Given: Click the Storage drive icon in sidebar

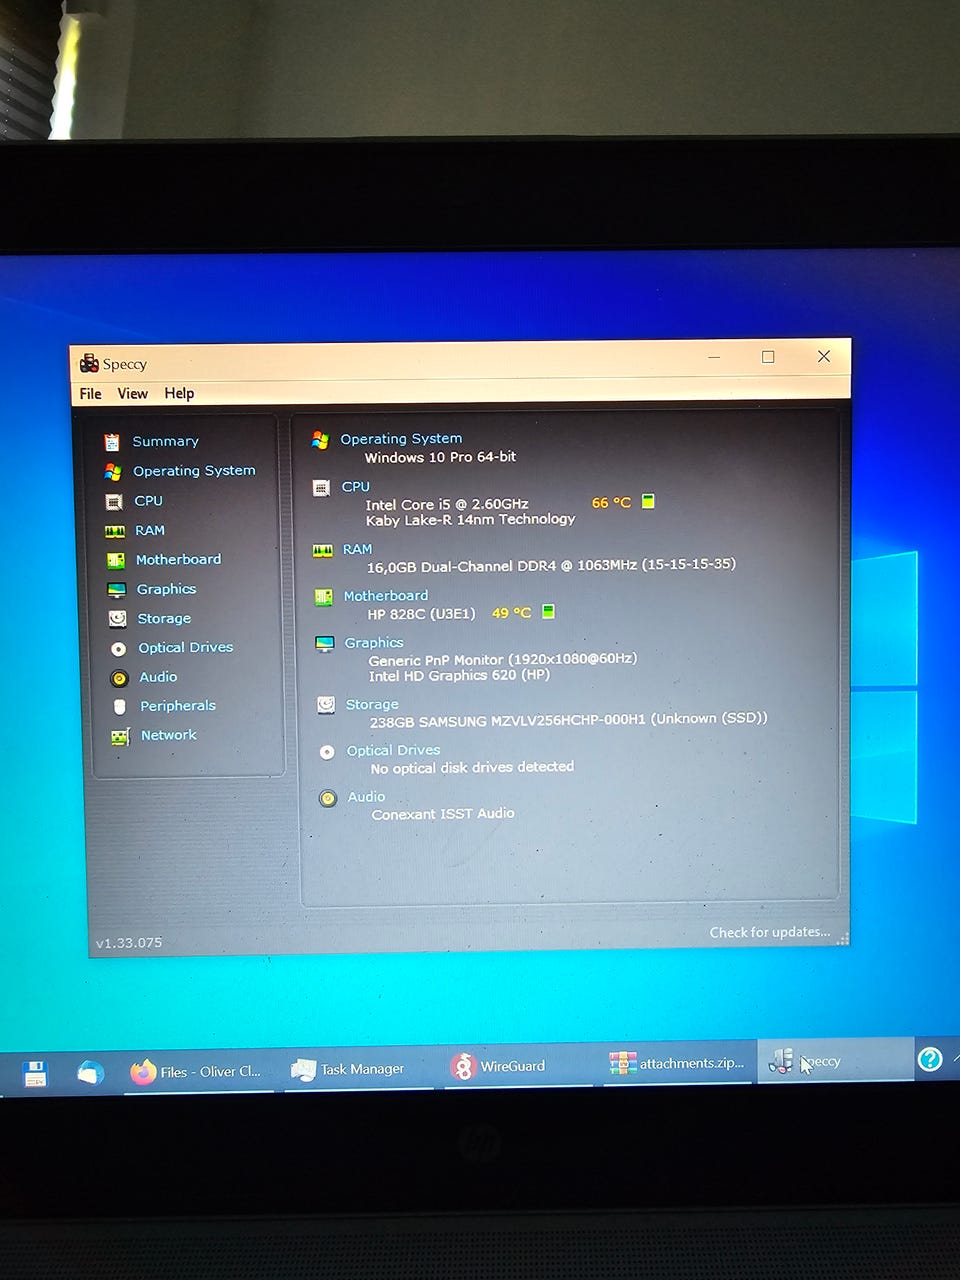Looking at the screenshot, I should [x=117, y=619].
